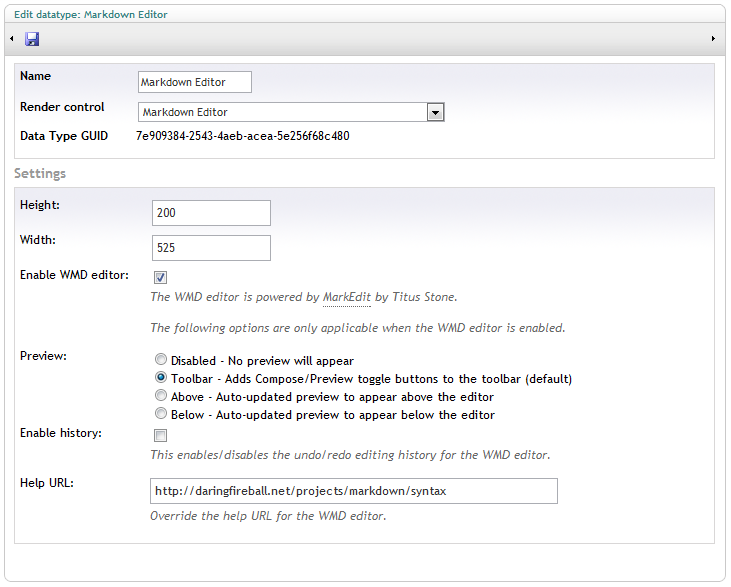Save the datatype with floppy disk icon

point(32,39)
